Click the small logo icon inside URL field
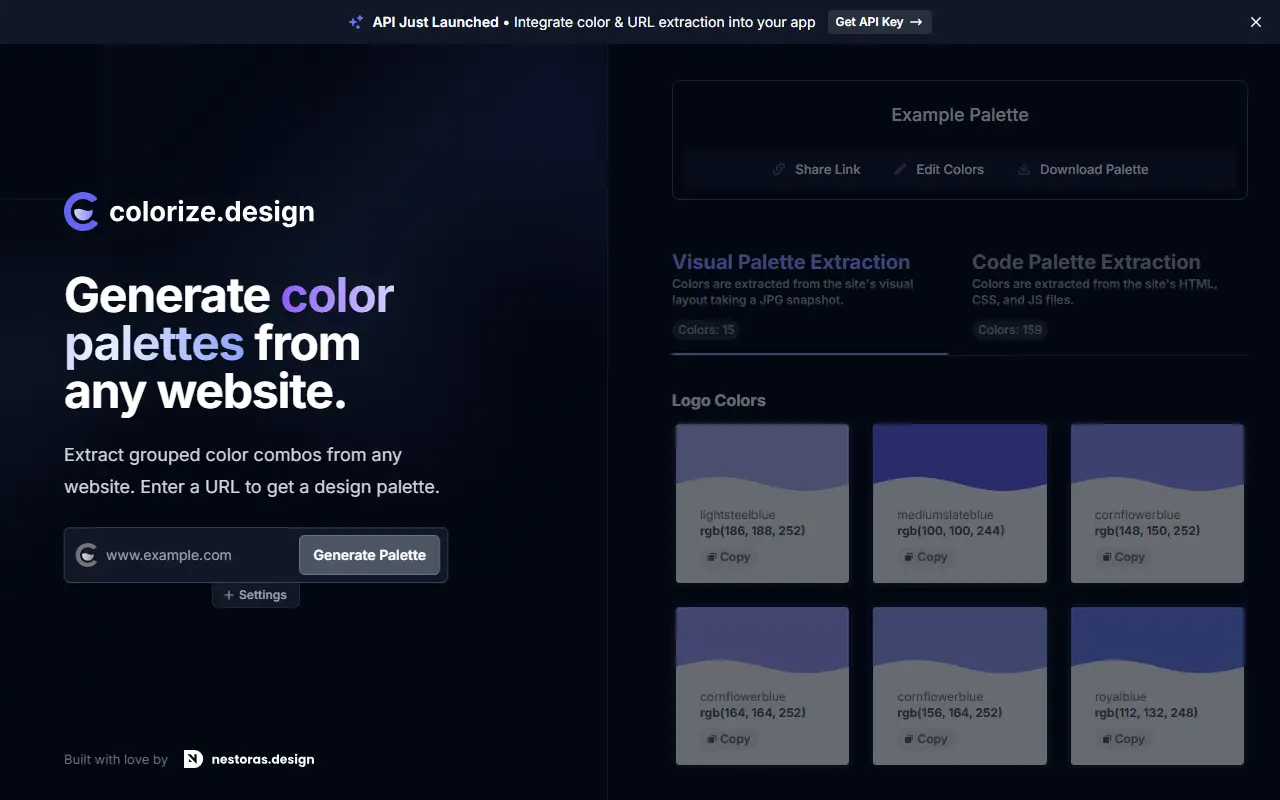Viewport: 1280px width, 800px height. 87,555
